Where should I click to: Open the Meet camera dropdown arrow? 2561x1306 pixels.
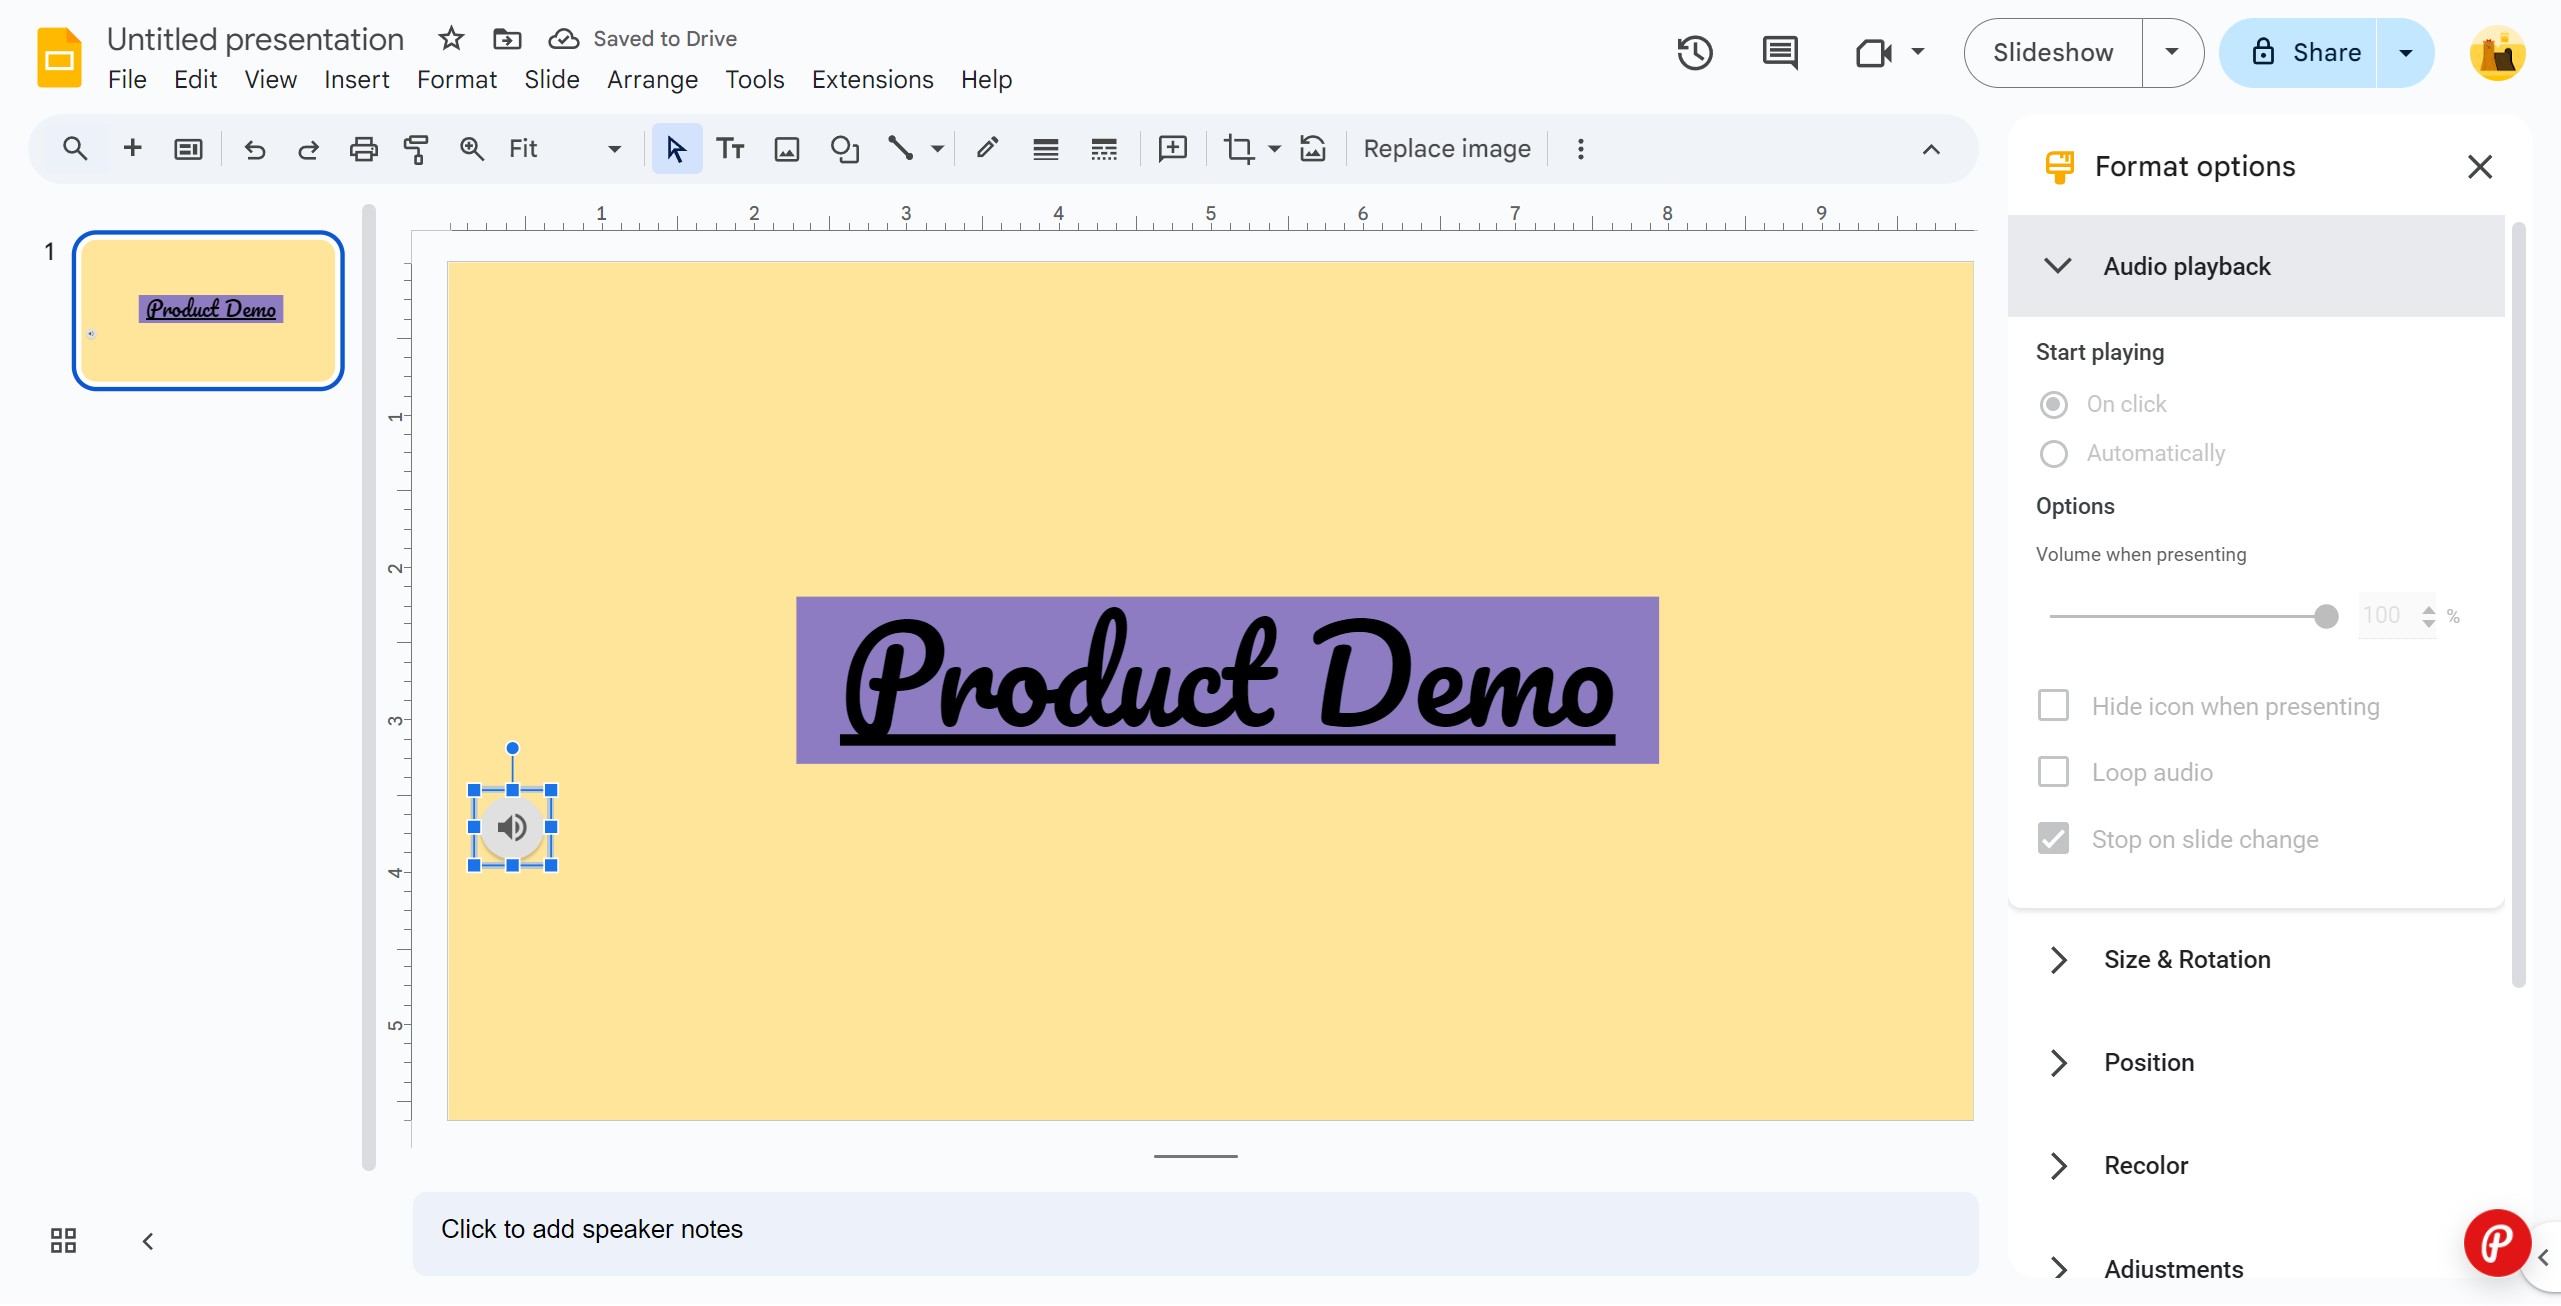click(x=1918, y=52)
